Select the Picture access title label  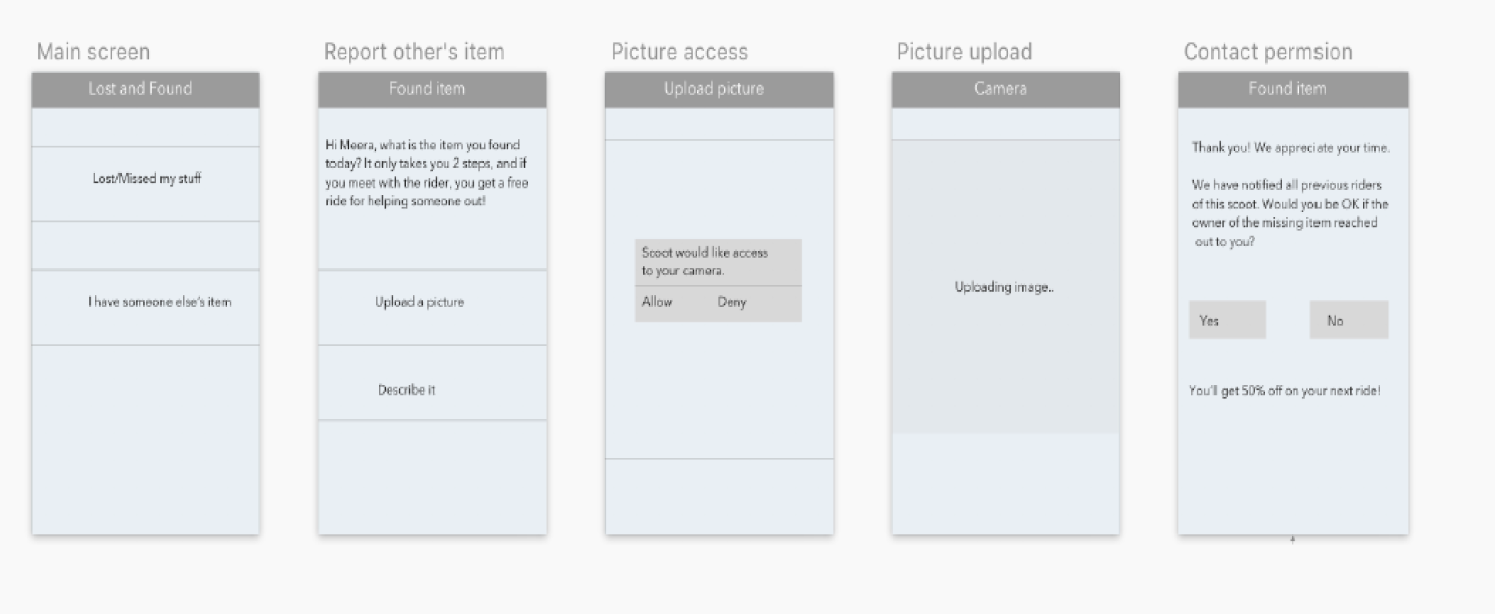(x=679, y=52)
